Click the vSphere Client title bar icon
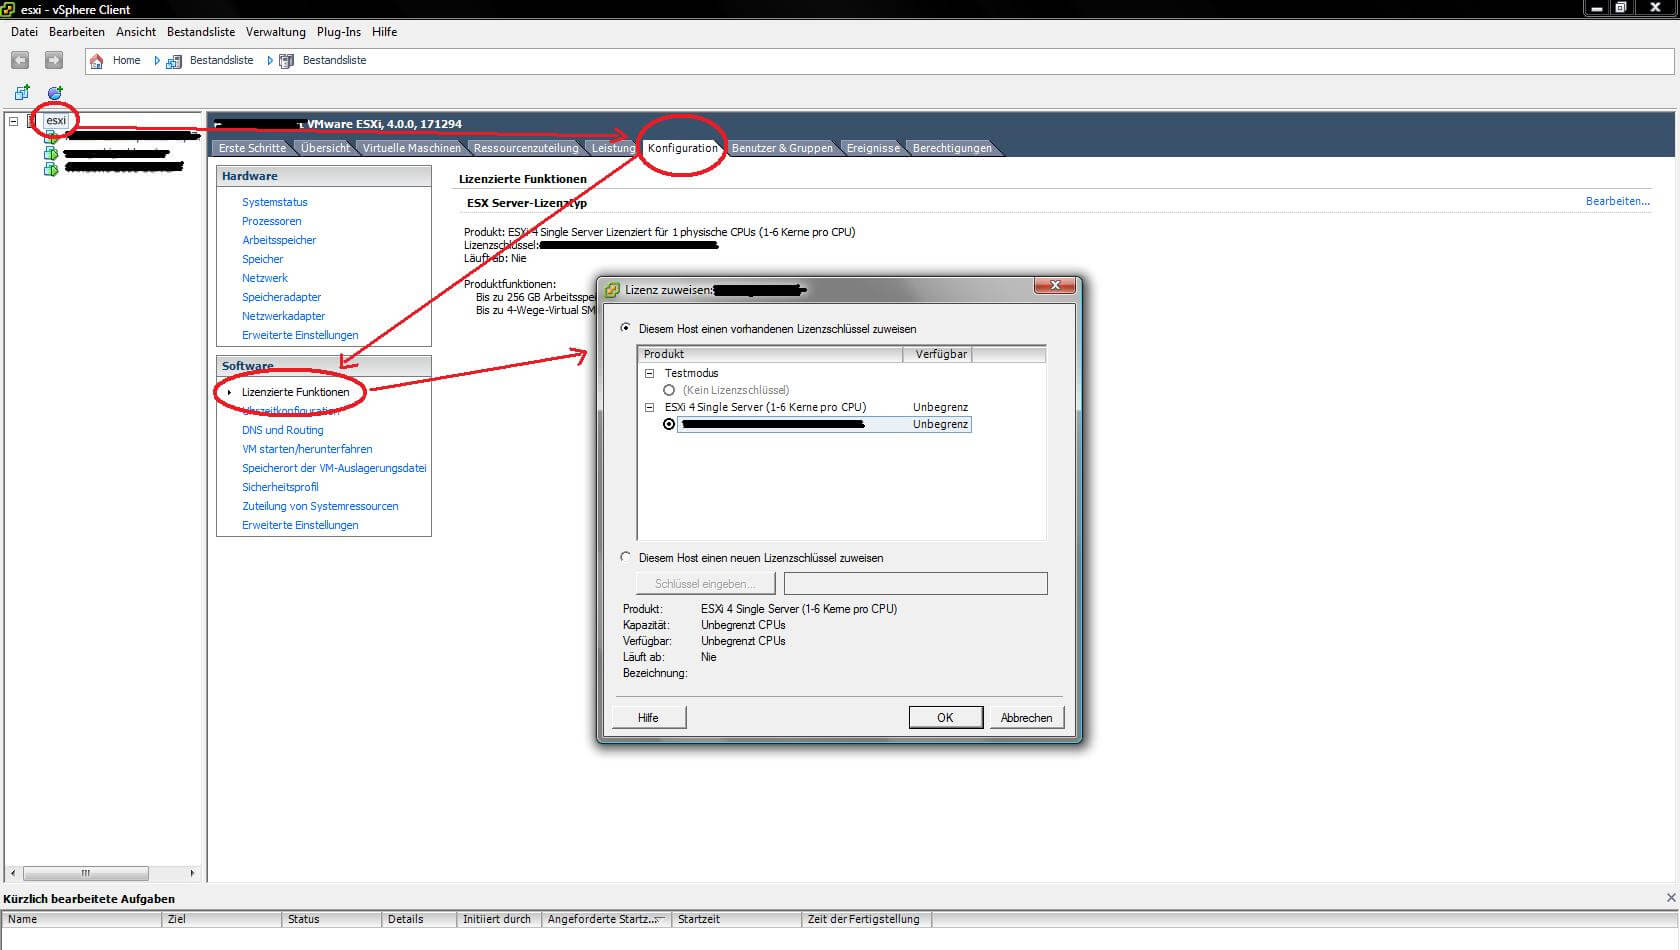This screenshot has width=1680, height=950. tap(9, 9)
